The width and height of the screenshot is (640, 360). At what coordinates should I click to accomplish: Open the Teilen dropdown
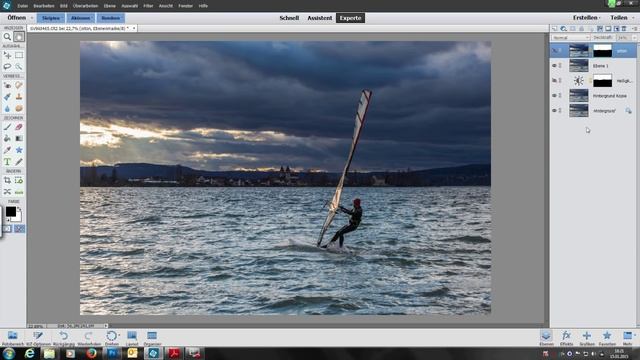[x=622, y=18]
